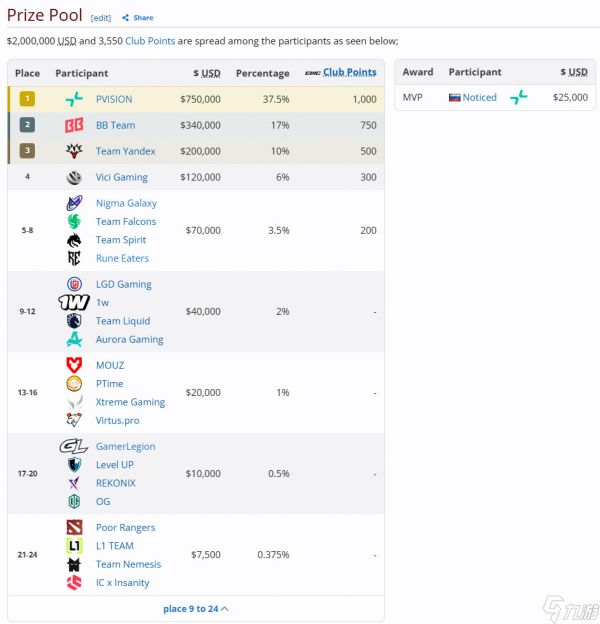Click the Team Liquid logo icon

click(x=74, y=321)
